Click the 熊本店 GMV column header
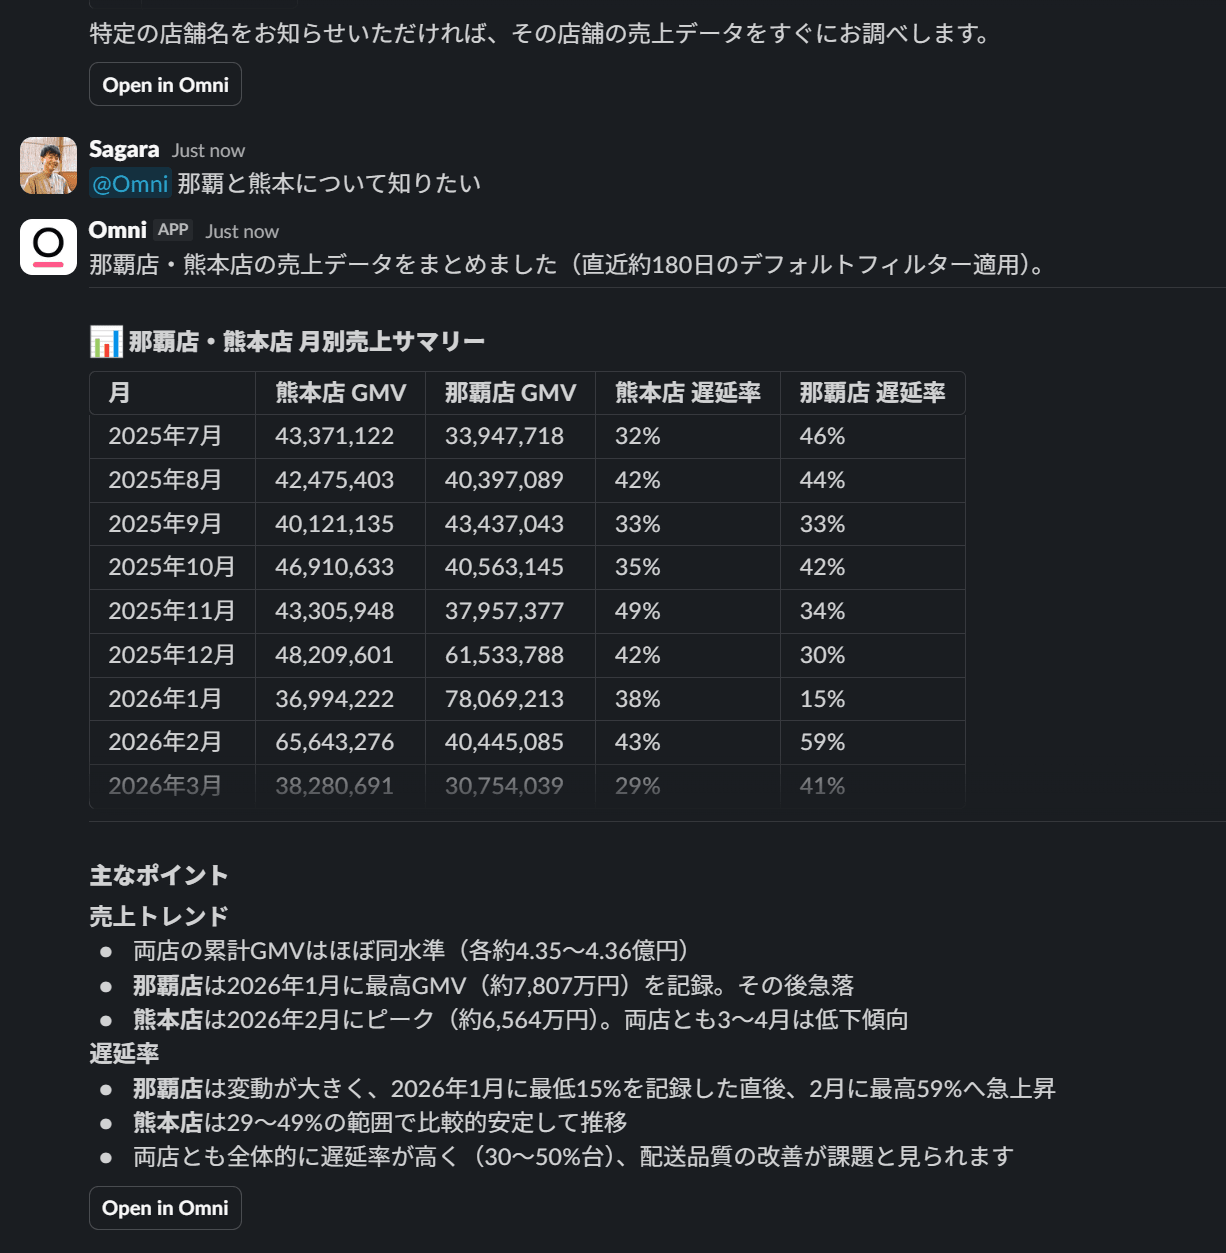1226x1253 pixels. coord(340,393)
